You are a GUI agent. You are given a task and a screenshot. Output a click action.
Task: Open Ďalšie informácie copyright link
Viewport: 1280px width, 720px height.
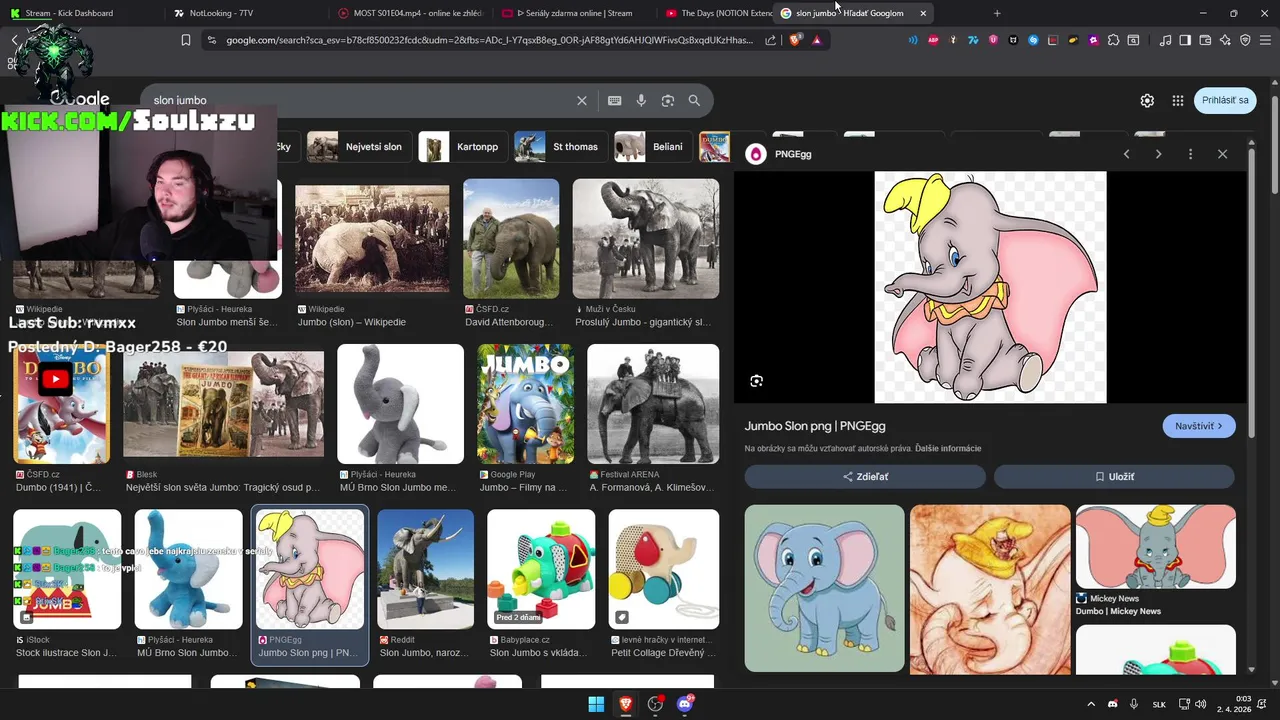pos(948,448)
